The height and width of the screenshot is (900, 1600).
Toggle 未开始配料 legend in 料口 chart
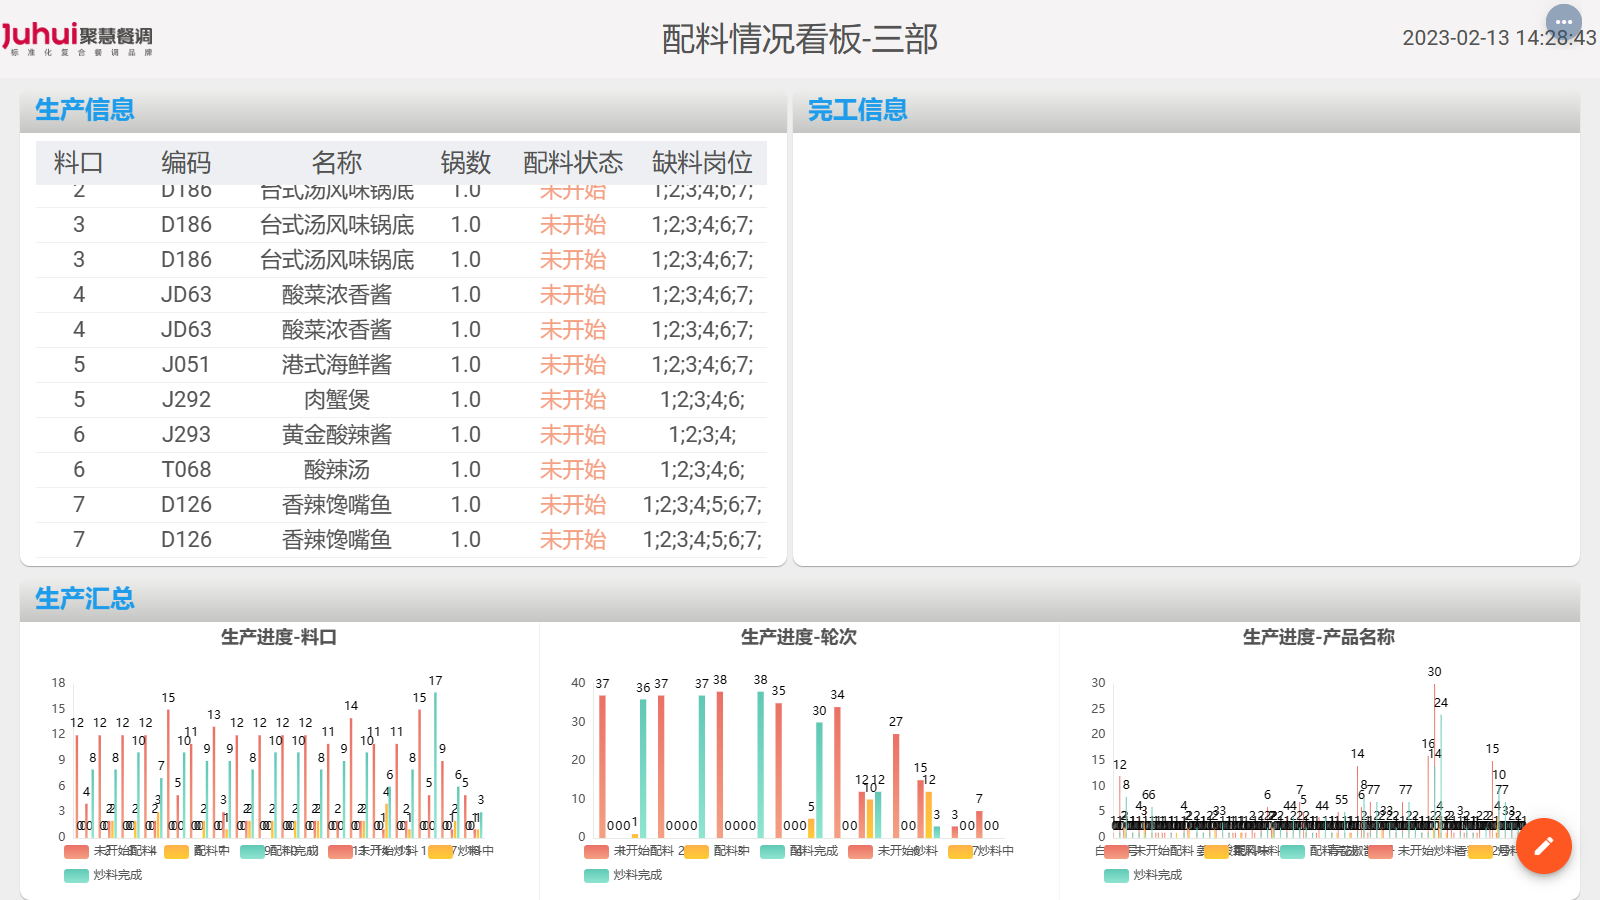click(77, 851)
